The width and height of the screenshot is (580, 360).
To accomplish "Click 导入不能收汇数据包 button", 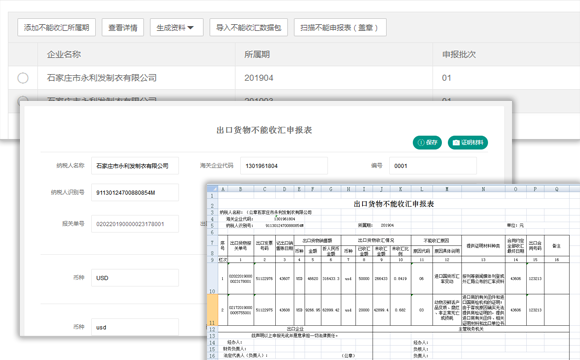I will 249,27.
